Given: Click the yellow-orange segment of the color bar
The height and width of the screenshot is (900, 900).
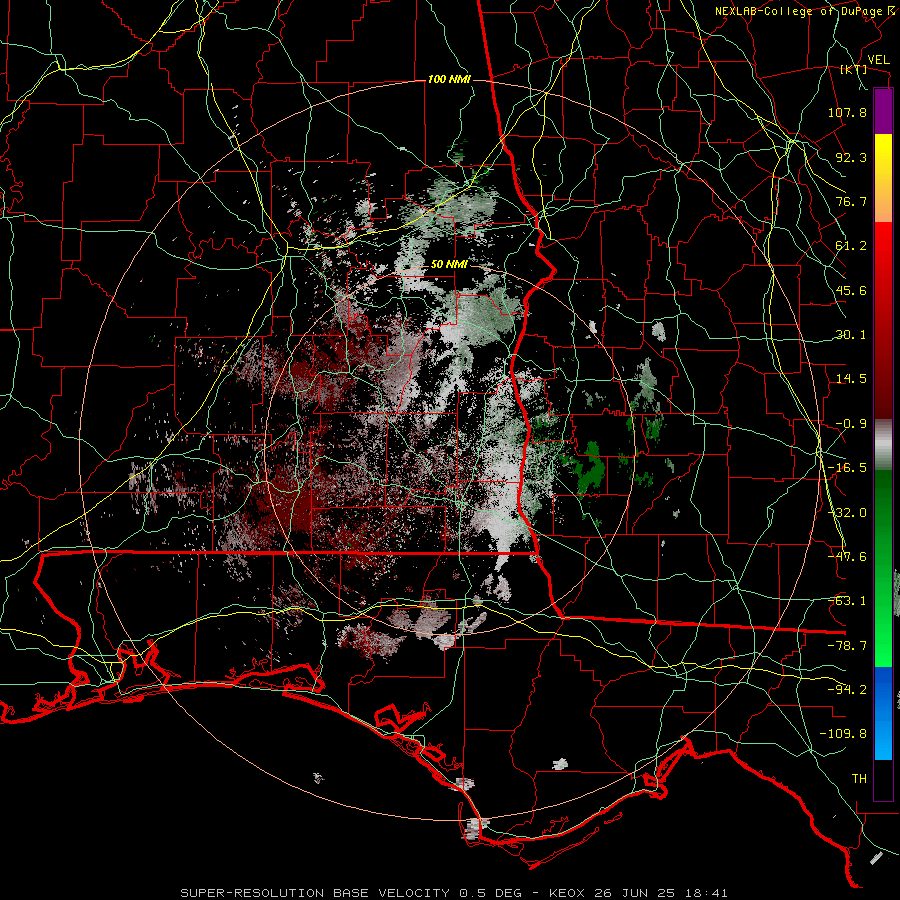Looking at the screenshot, I should (x=883, y=178).
